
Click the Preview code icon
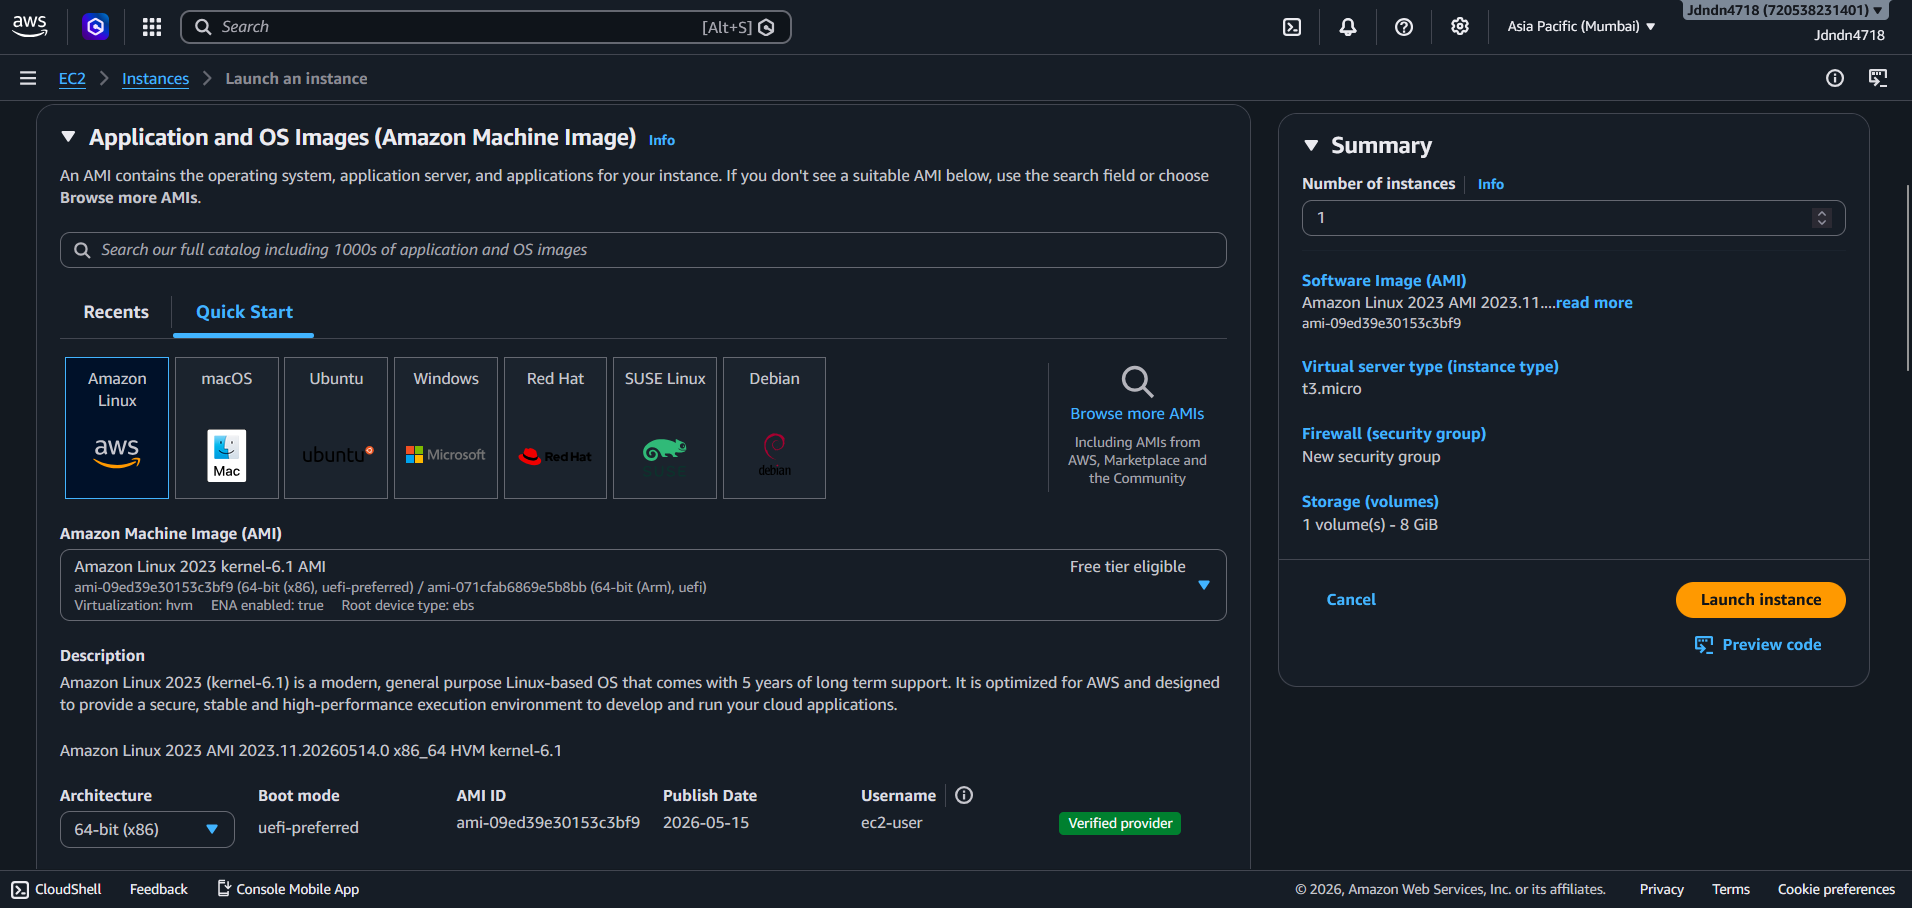(x=1704, y=645)
